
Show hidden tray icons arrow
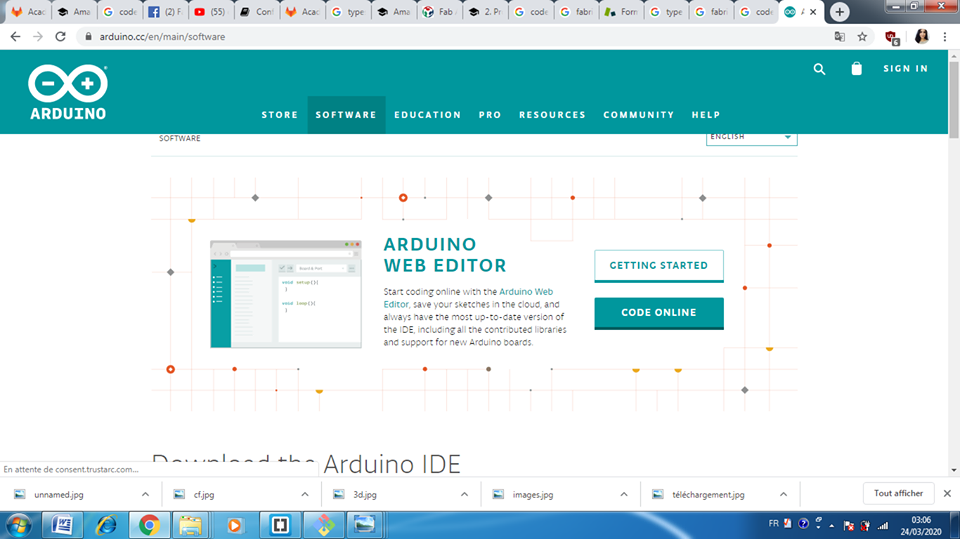(x=831, y=526)
